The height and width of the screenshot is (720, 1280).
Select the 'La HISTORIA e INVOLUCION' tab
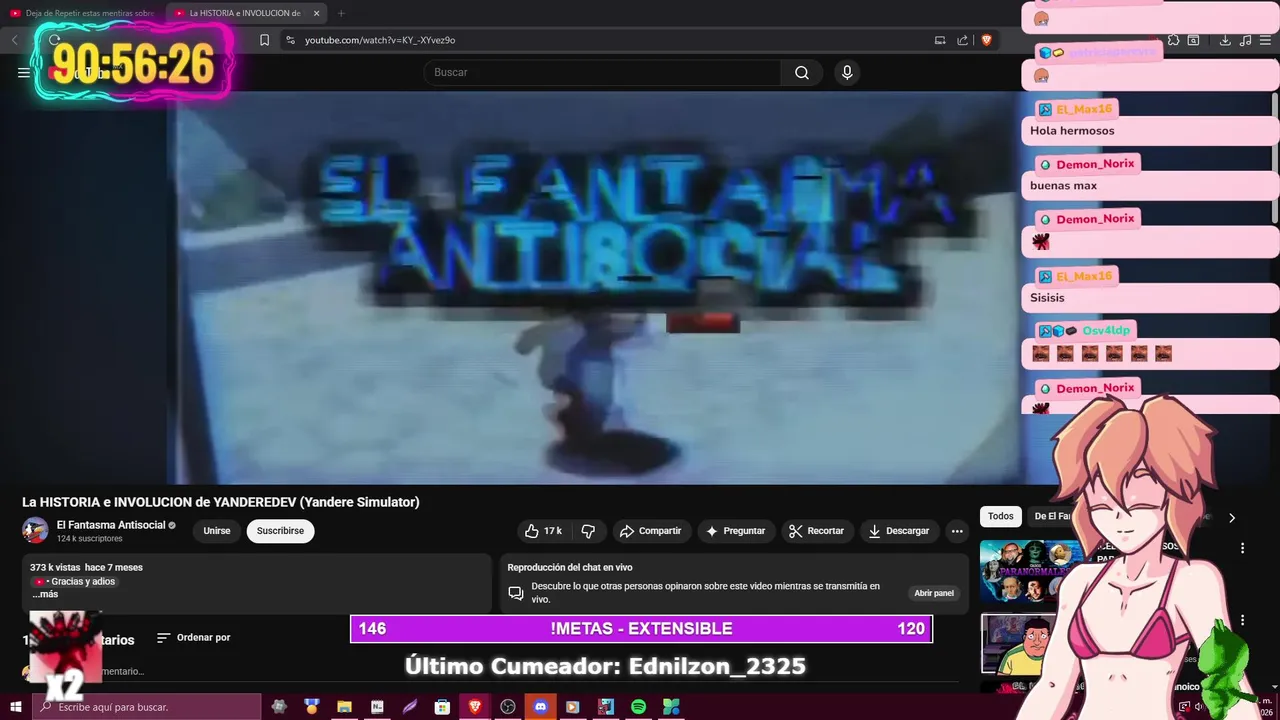[x=246, y=13]
